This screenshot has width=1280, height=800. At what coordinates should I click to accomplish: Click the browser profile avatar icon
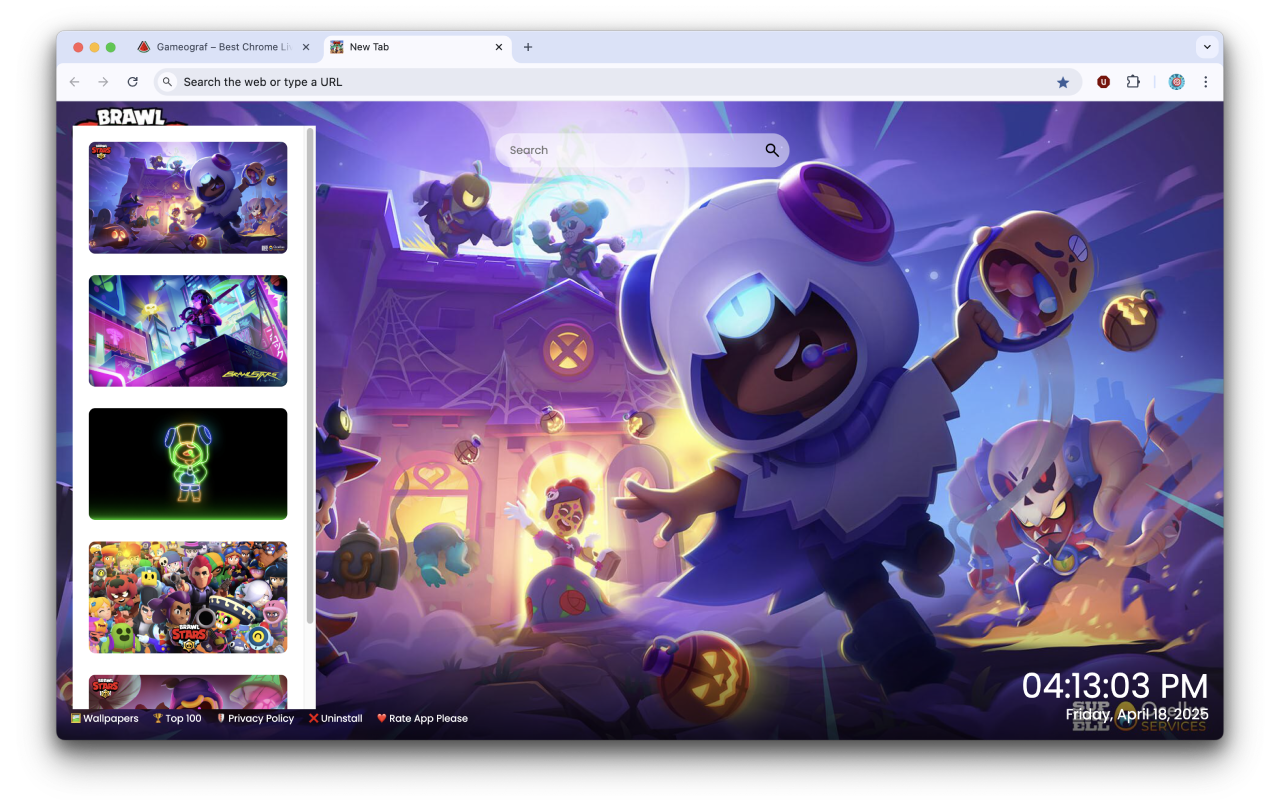[1176, 81]
